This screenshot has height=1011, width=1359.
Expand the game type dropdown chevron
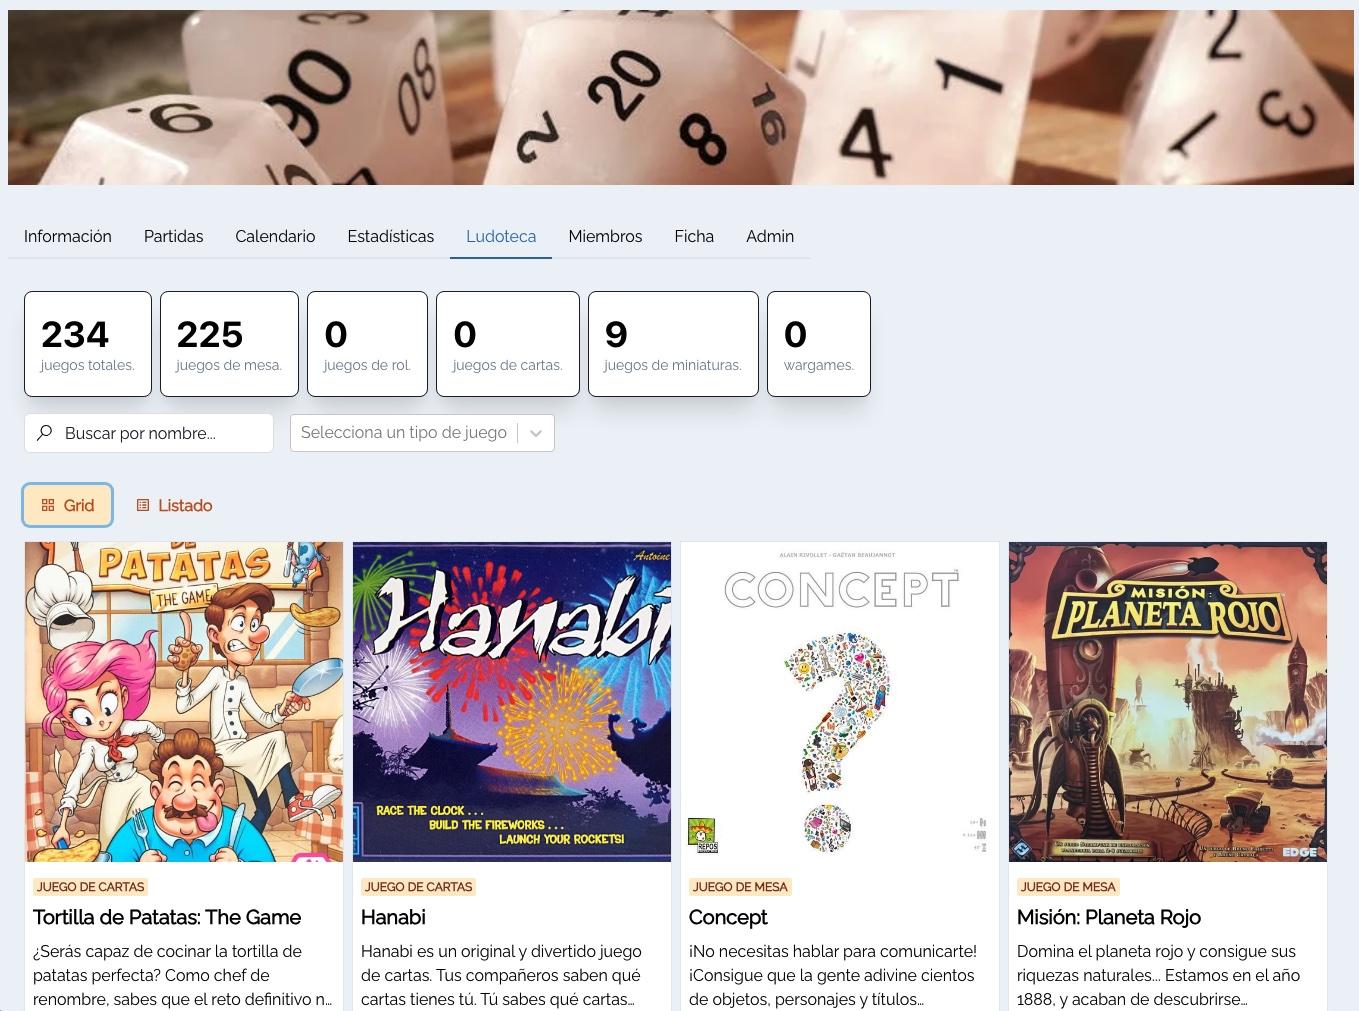[x=536, y=433]
